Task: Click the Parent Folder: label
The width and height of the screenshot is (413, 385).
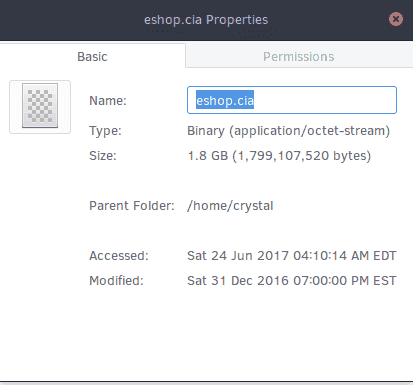Action: (x=132, y=206)
